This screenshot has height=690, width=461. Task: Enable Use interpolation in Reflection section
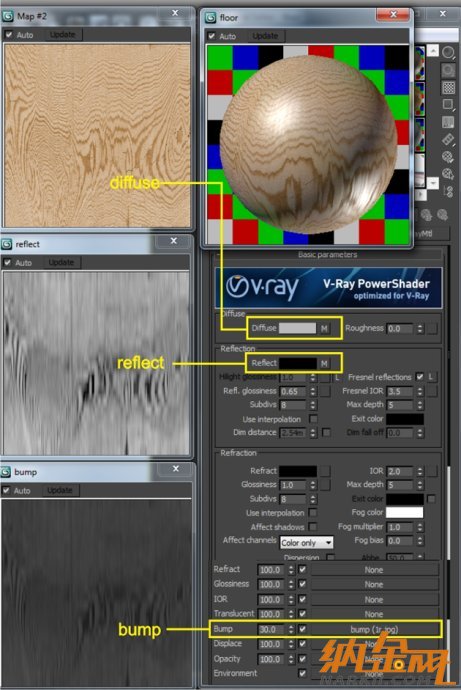tap(313, 418)
